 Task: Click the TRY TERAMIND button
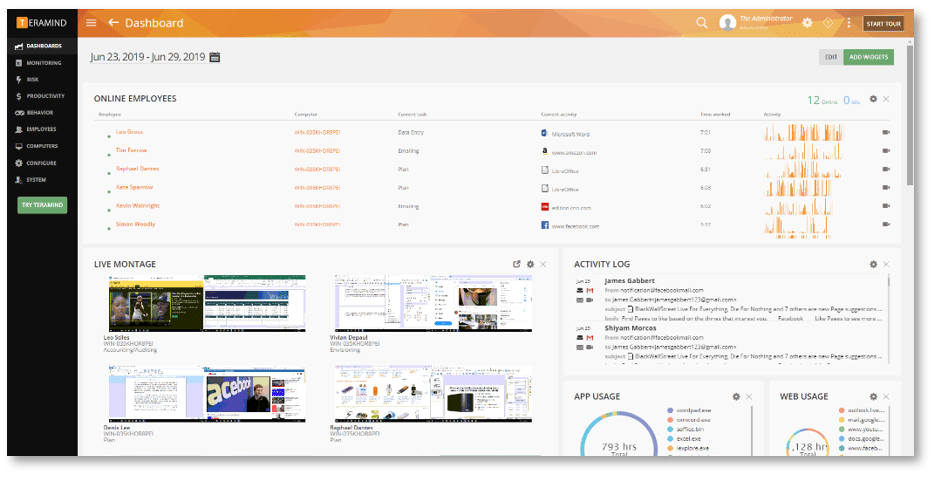[x=42, y=205]
